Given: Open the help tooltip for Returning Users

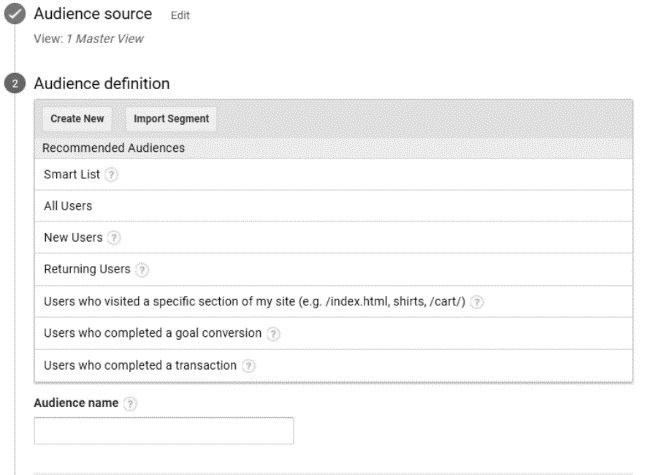Looking at the screenshot, I should coord(142,270).
